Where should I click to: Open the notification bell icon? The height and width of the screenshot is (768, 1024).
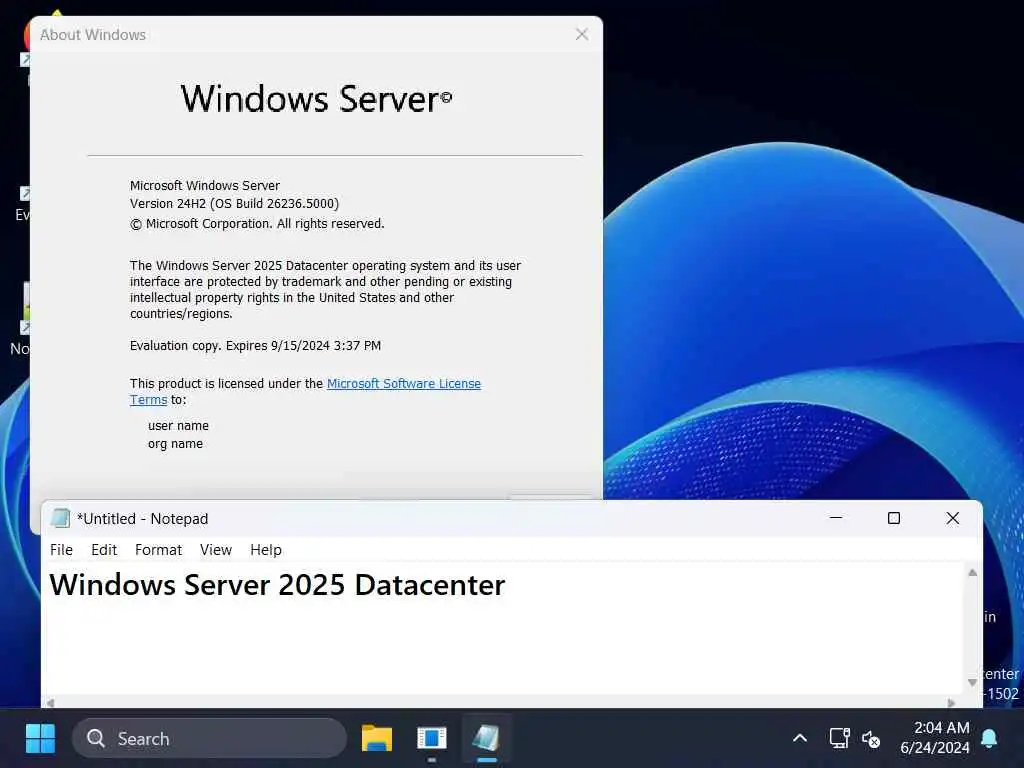point(989,739)
